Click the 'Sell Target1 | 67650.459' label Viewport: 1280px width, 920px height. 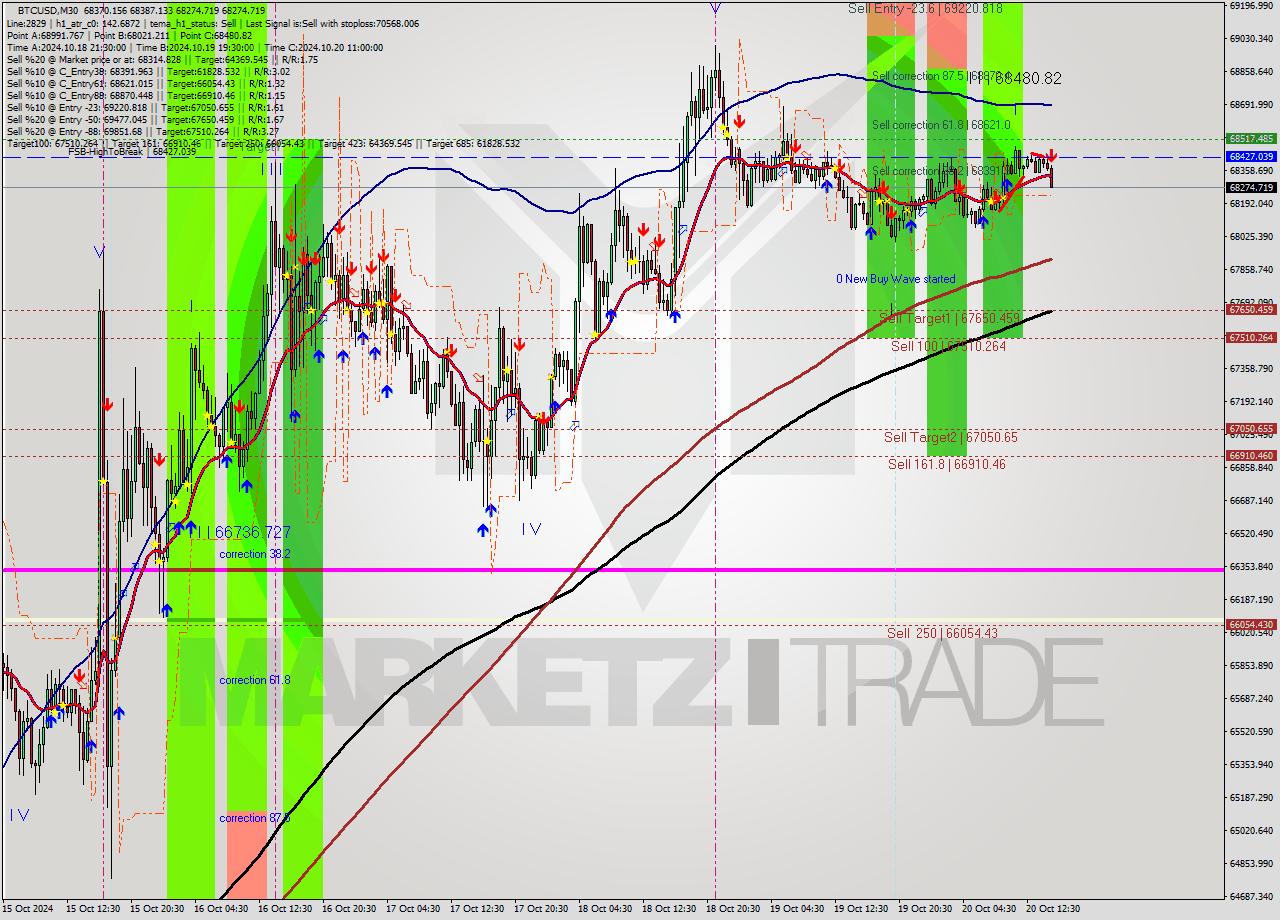pyautogui.click(x=949, y=318)
